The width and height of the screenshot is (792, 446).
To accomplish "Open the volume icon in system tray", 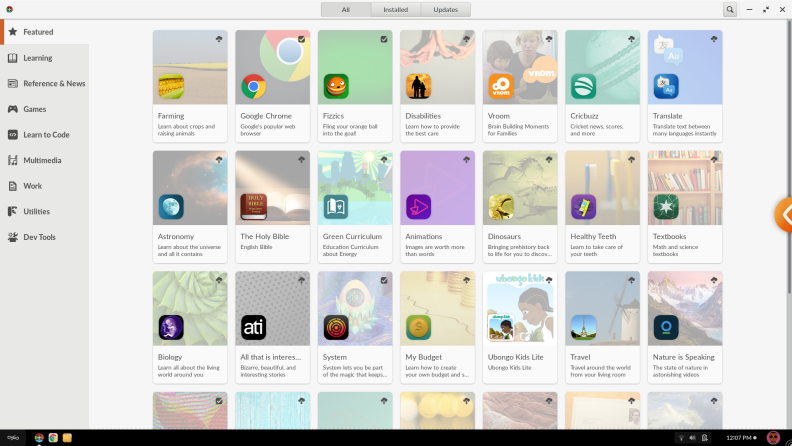I will [x=692, y=438].
